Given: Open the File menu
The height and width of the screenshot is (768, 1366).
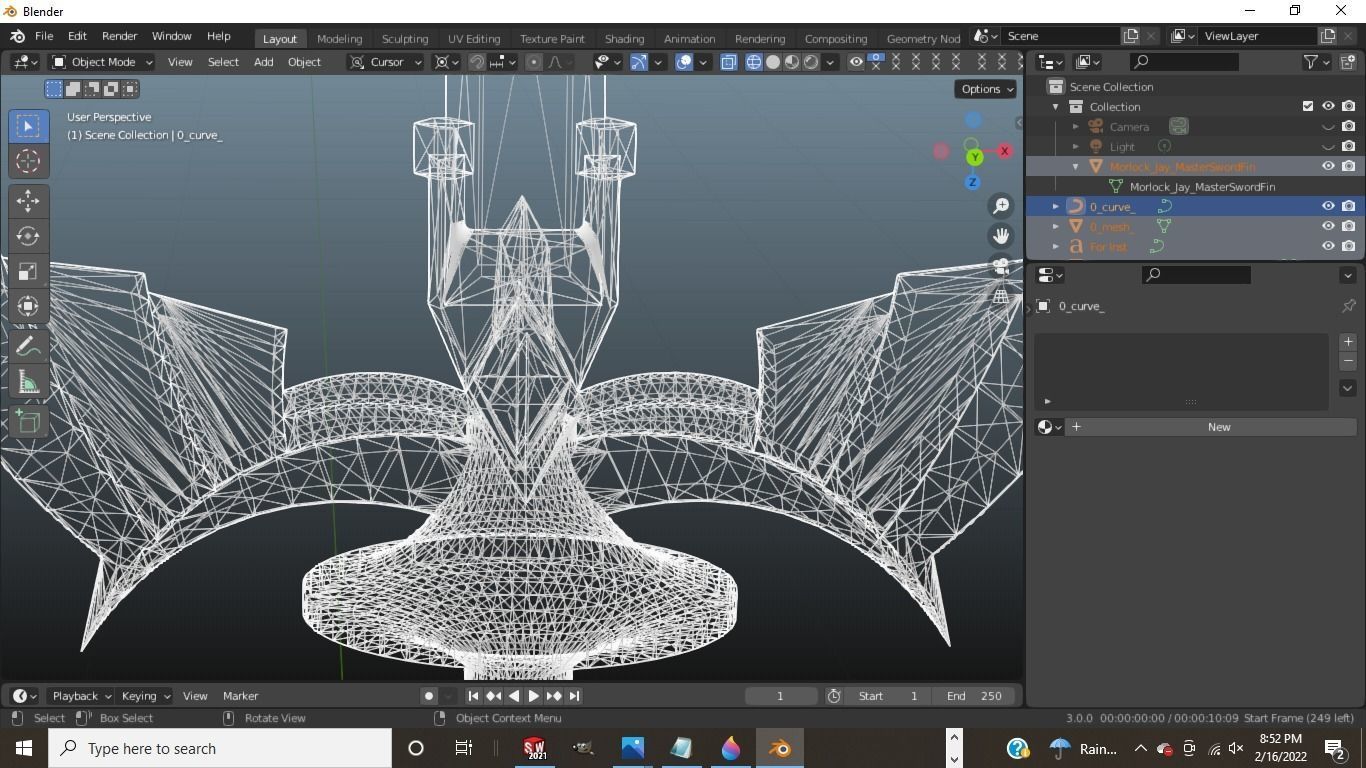Looking at the screenshot, I should pos(44,36).
